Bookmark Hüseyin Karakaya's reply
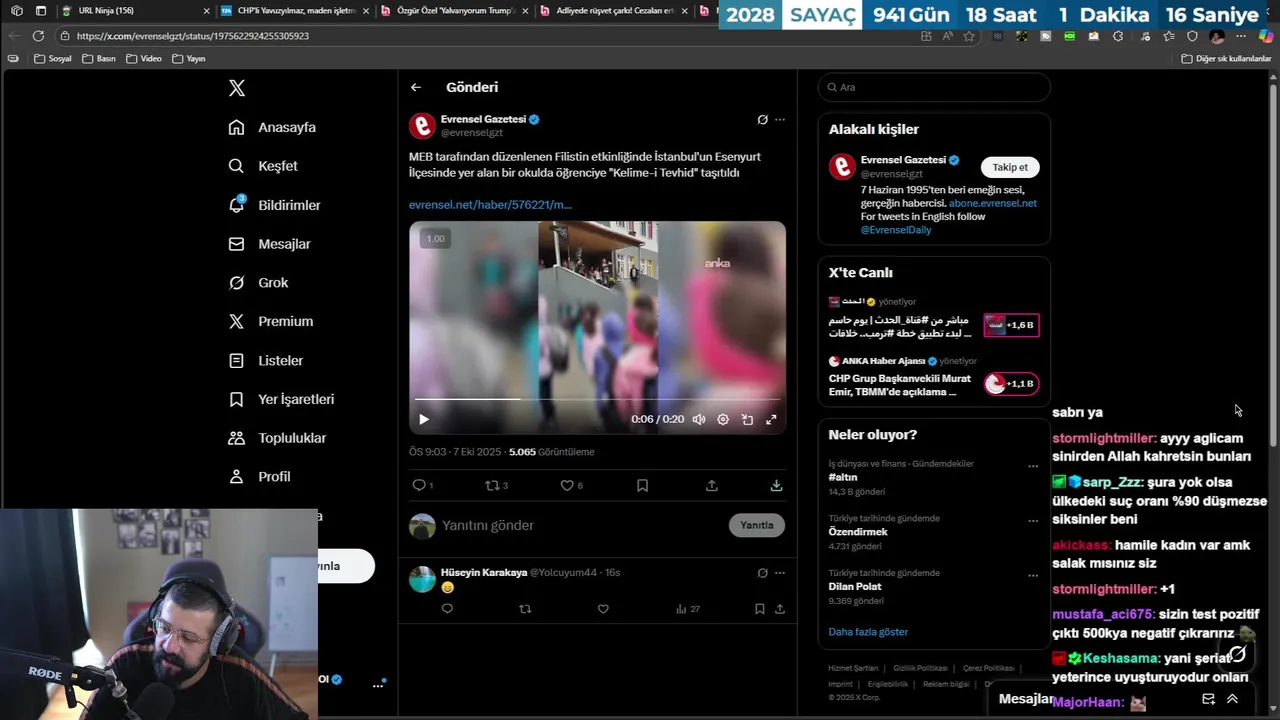Viewport: 1280px width, 720px height. pyautogui.click(x=760, y=609)
